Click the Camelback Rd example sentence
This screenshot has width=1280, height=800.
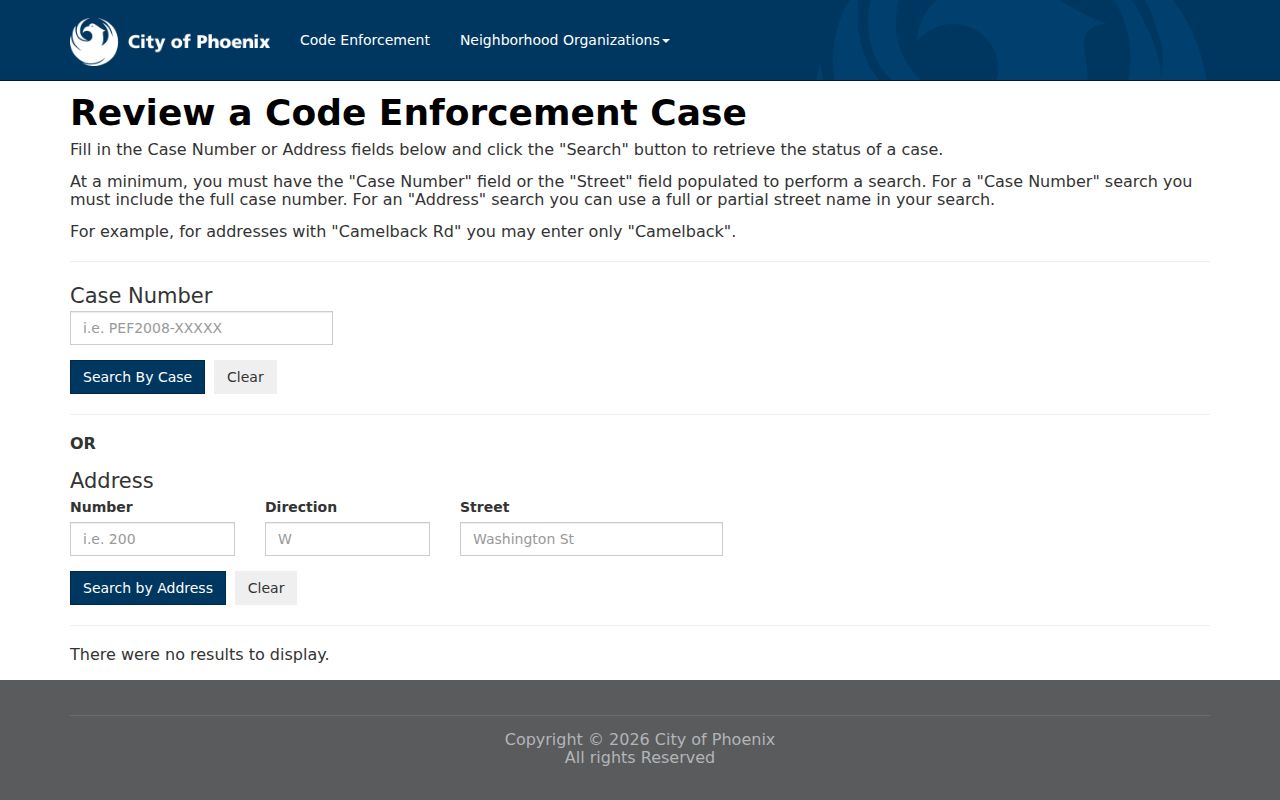[403, 231]
